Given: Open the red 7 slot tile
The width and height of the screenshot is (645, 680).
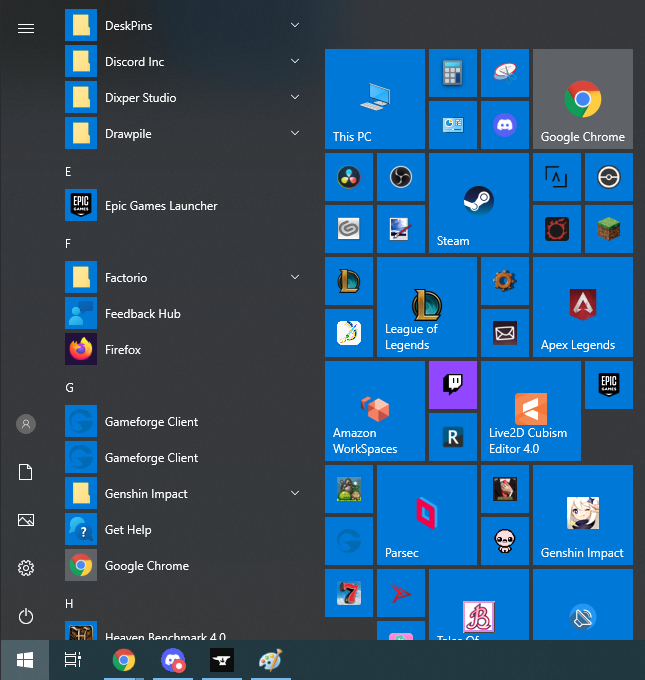Looking at the screenshot, I should click(349, 593).
